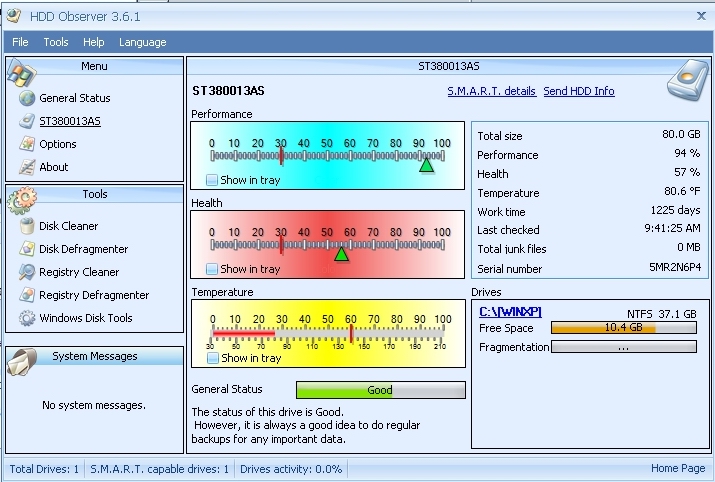The image size is (715, 482).
Task: Click the Health value 57 %
Action: (687, 172)
